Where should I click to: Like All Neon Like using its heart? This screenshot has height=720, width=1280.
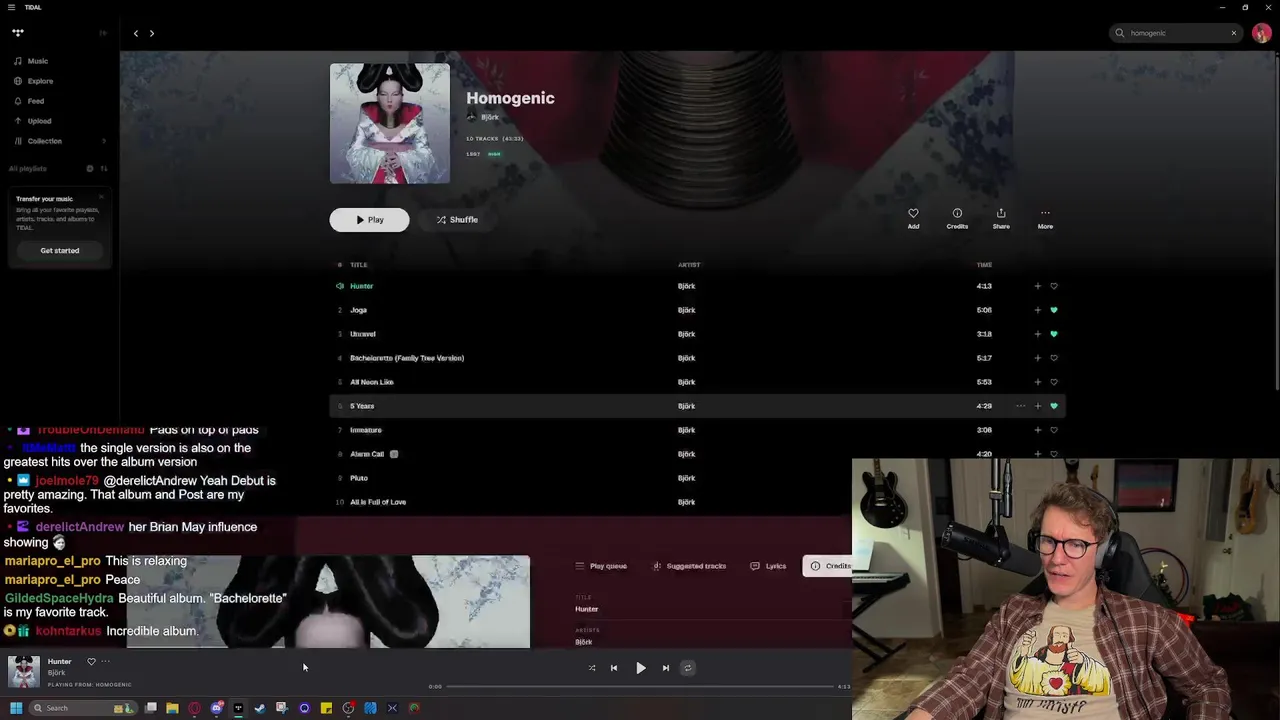click(1054, 382)
